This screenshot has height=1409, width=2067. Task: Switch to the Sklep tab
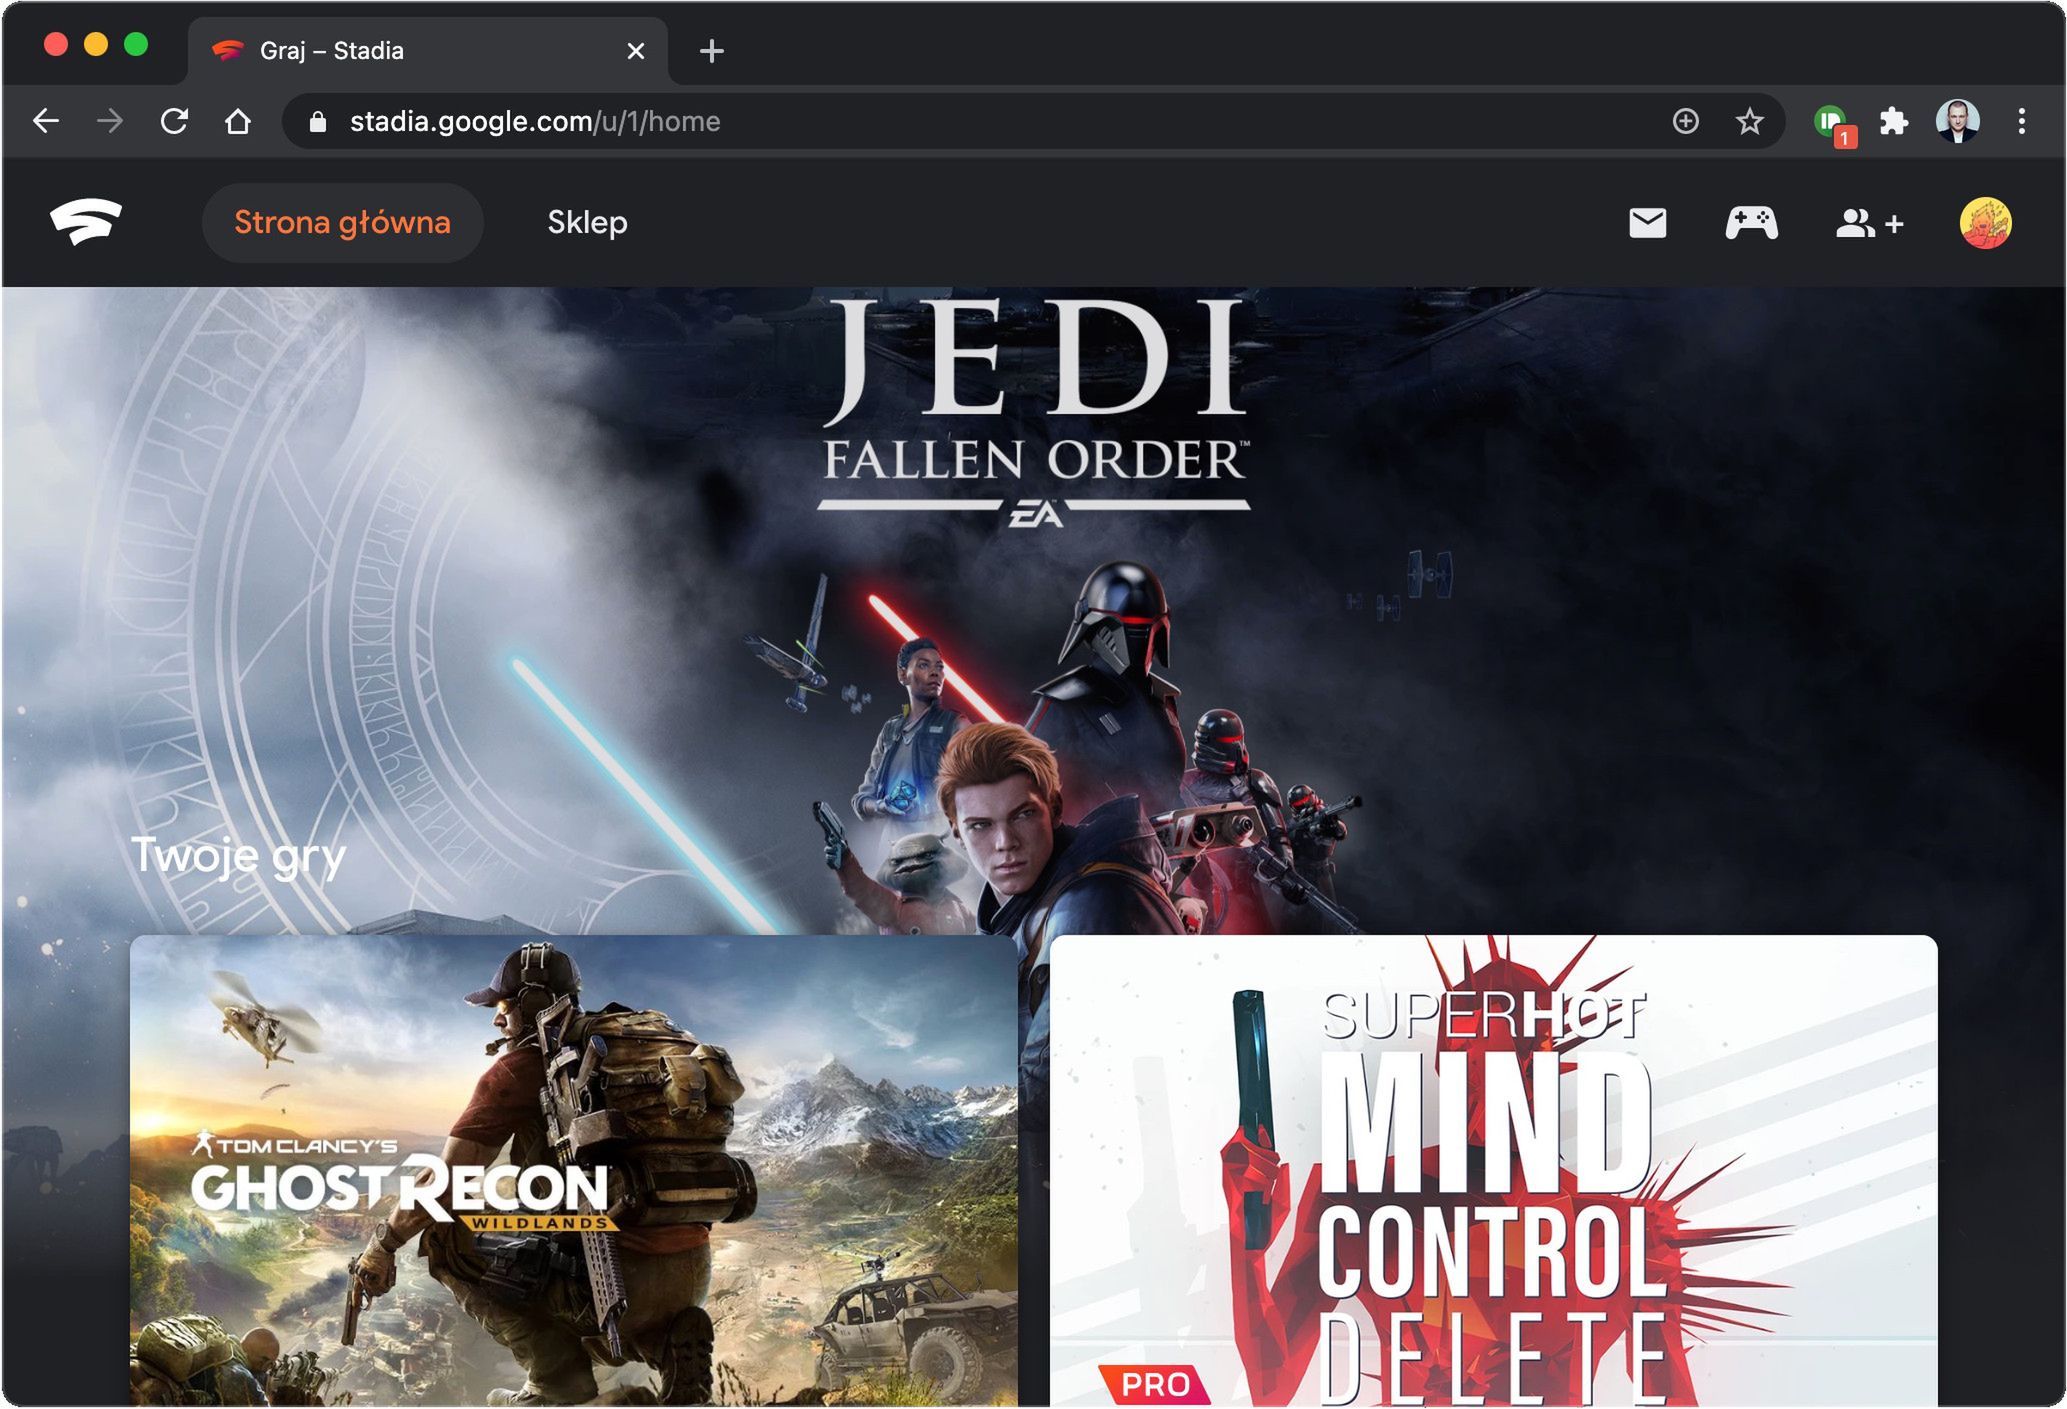tap(587, 222)
